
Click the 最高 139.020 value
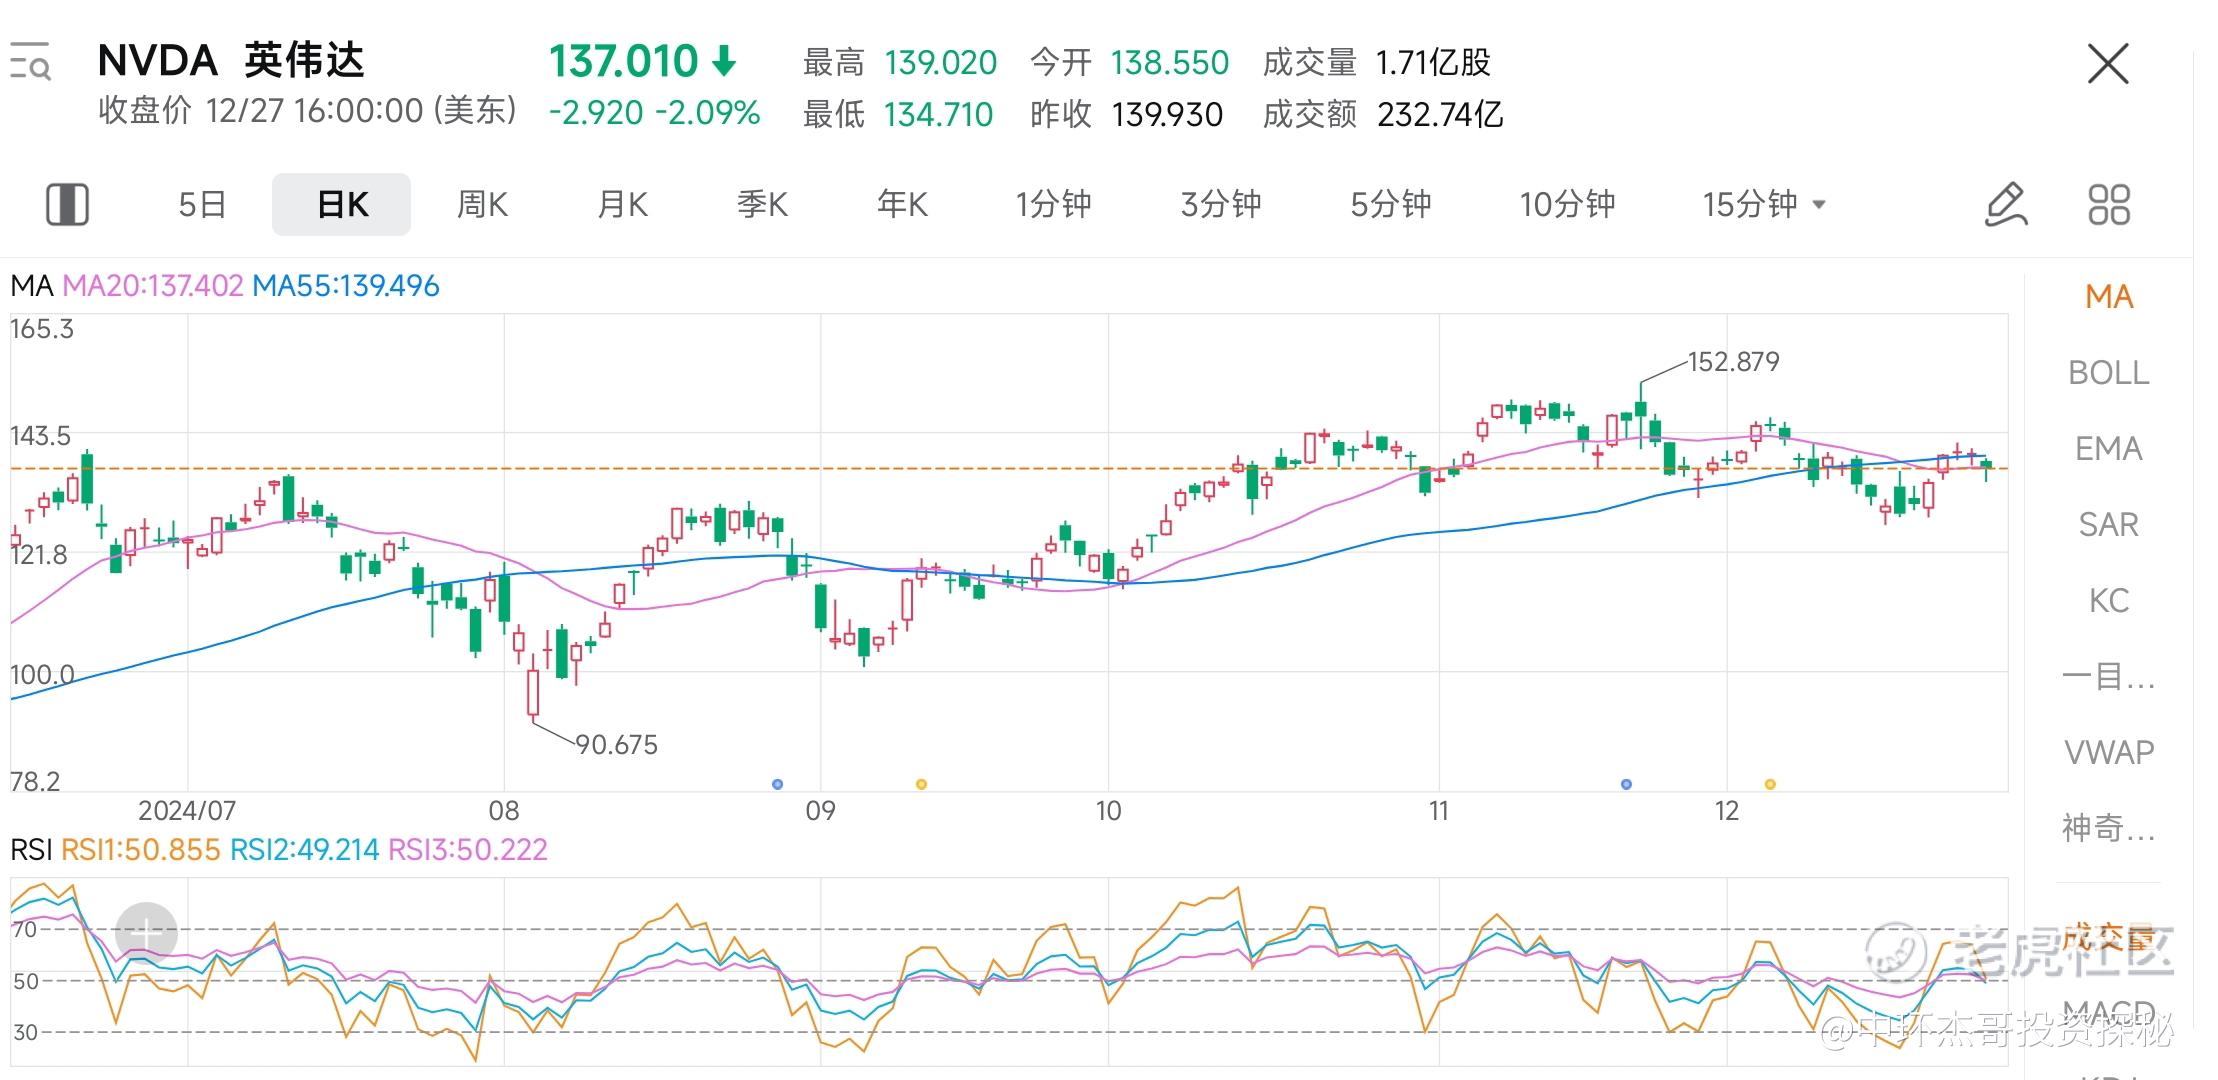pyautogui.click(x=941, y=63)
